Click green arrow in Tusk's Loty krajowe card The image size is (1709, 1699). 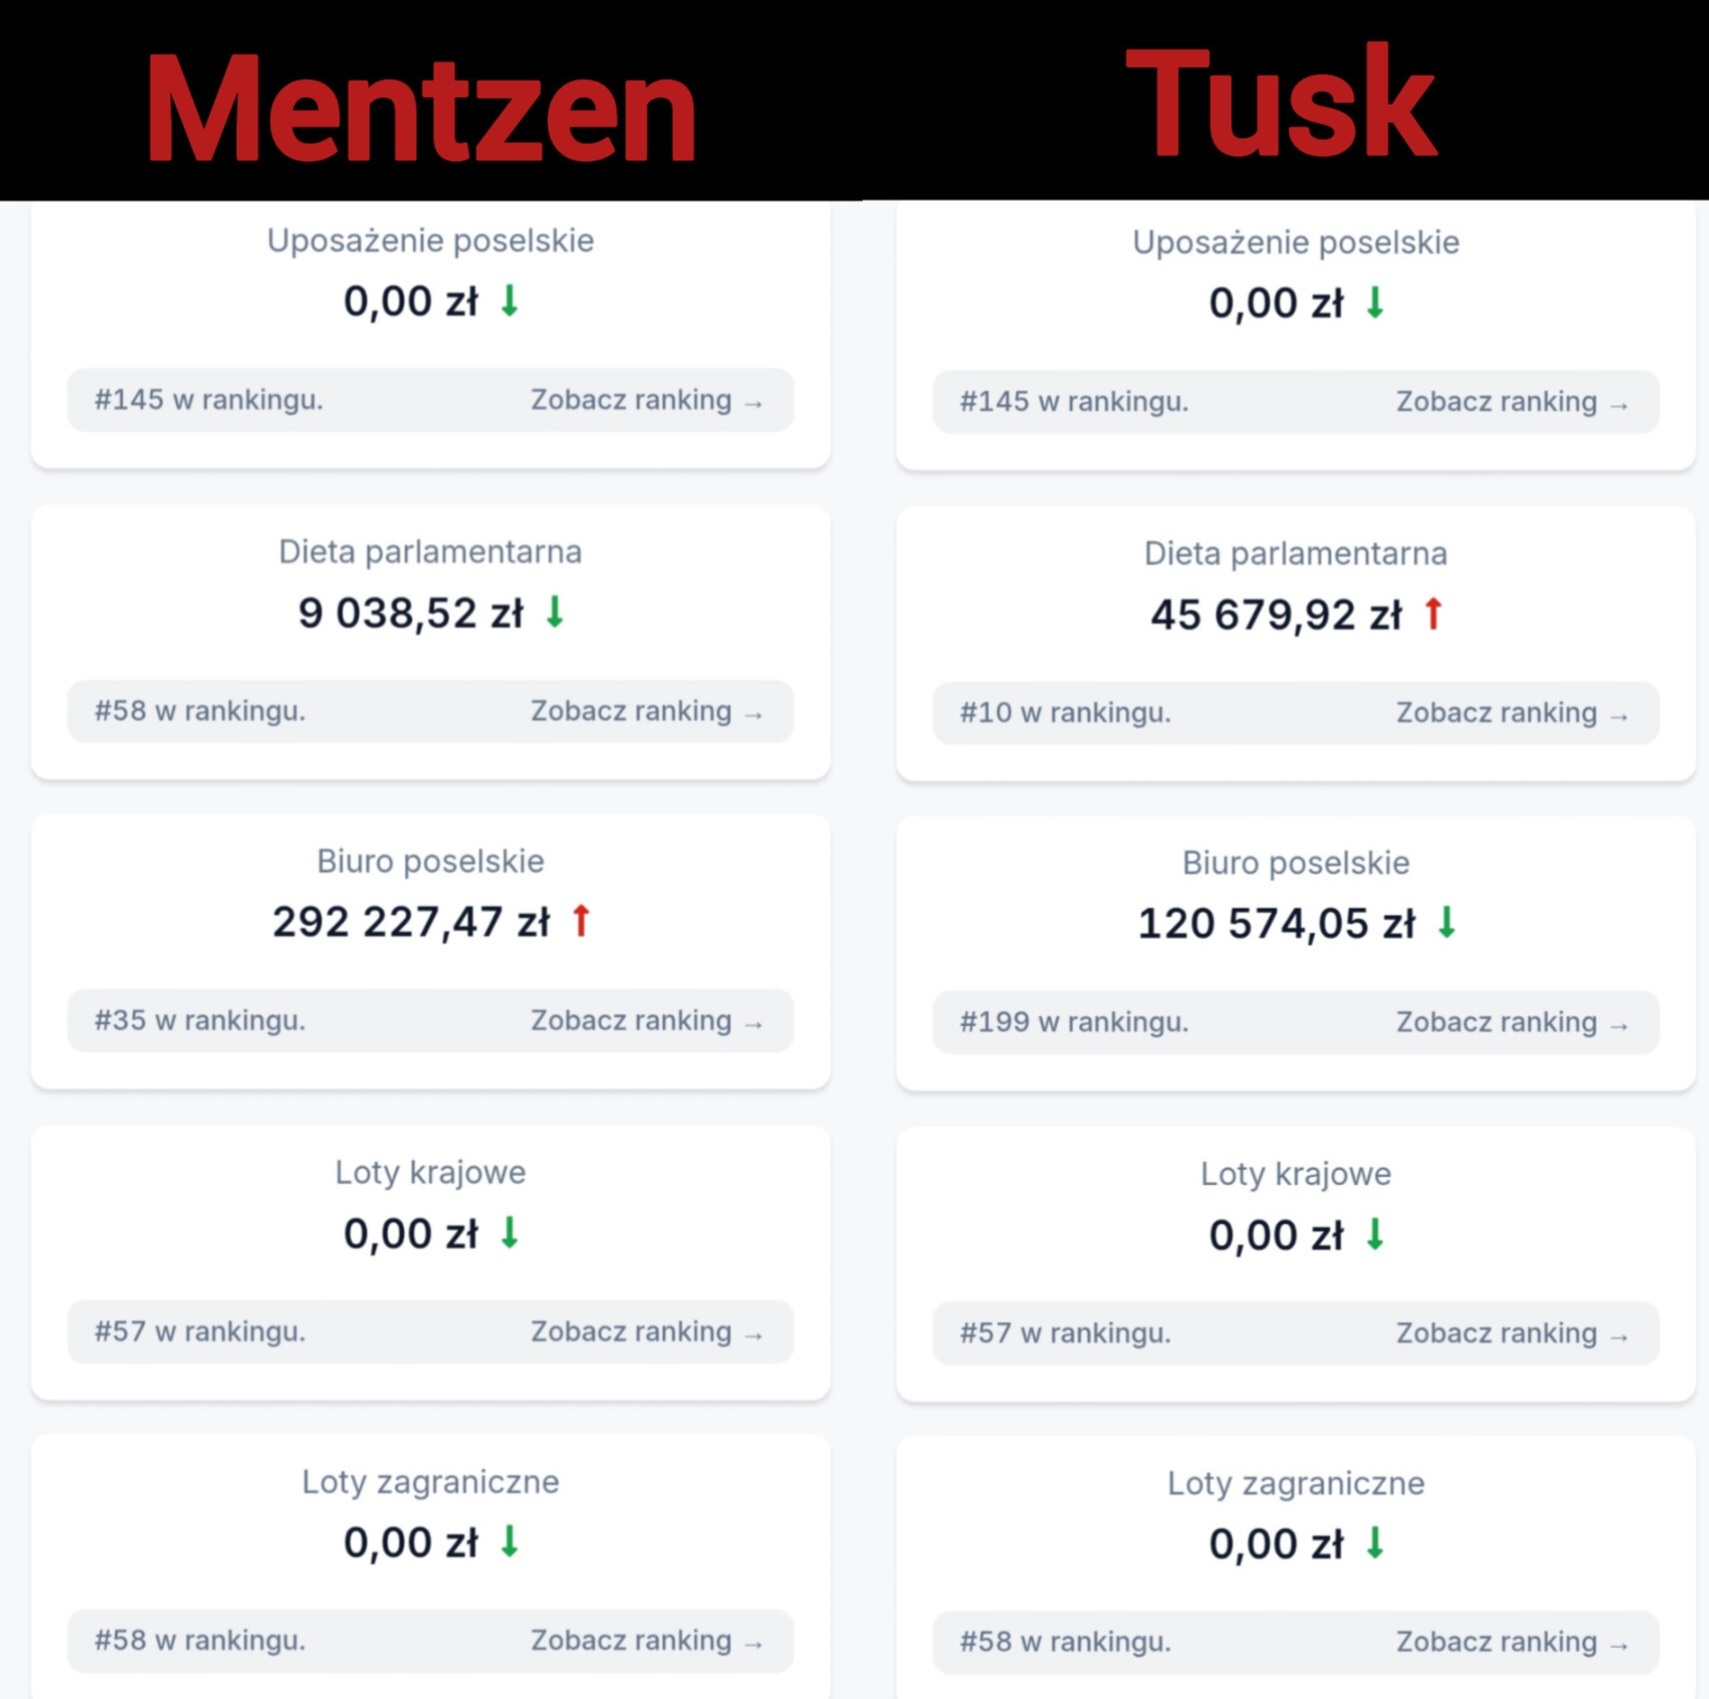1375,1234
